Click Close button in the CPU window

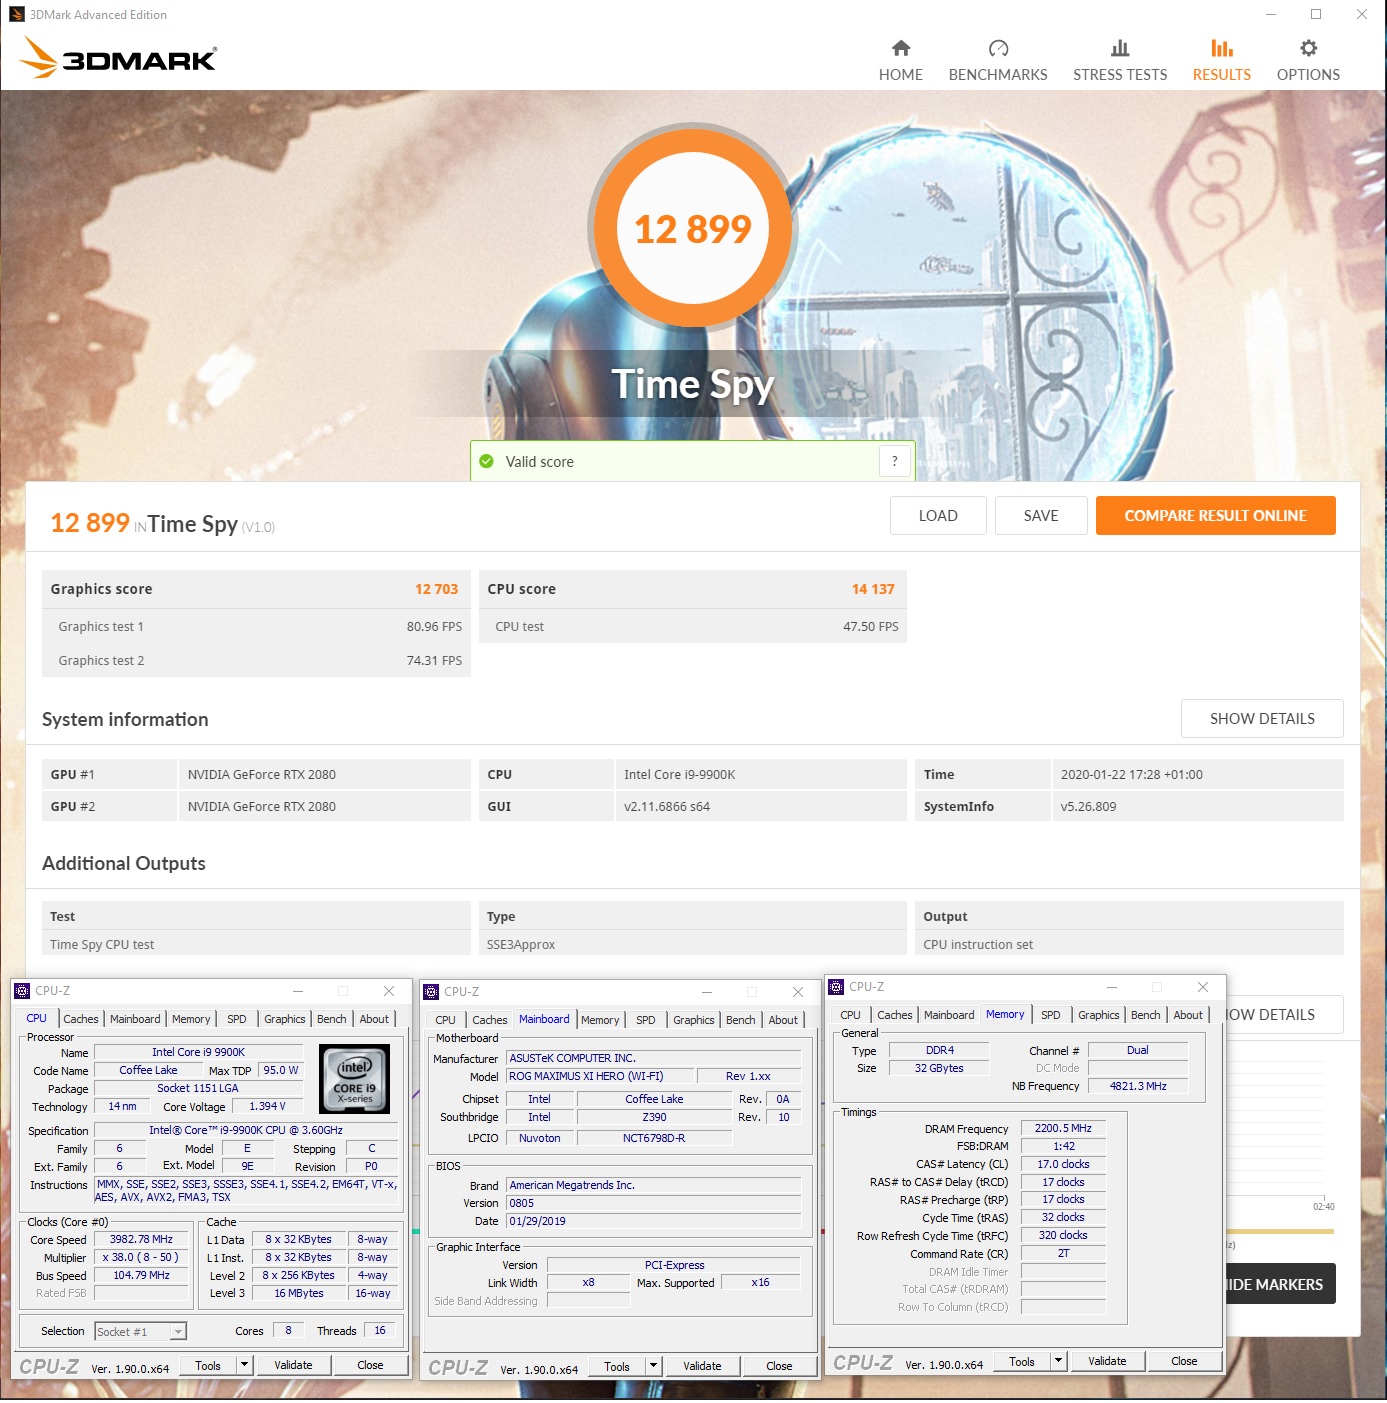pyautogui.click(x=370, y=1365)
